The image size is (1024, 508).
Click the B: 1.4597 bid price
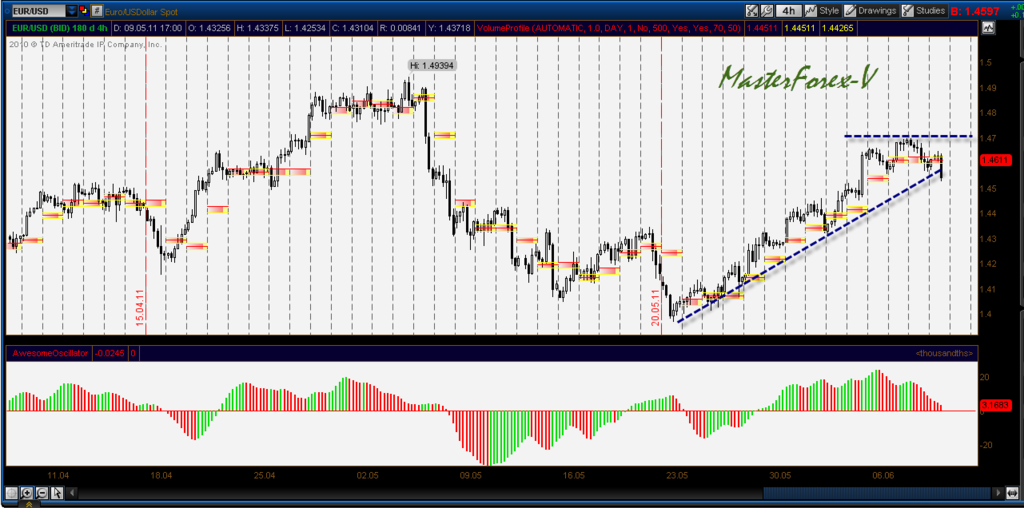tap(975, 11)
